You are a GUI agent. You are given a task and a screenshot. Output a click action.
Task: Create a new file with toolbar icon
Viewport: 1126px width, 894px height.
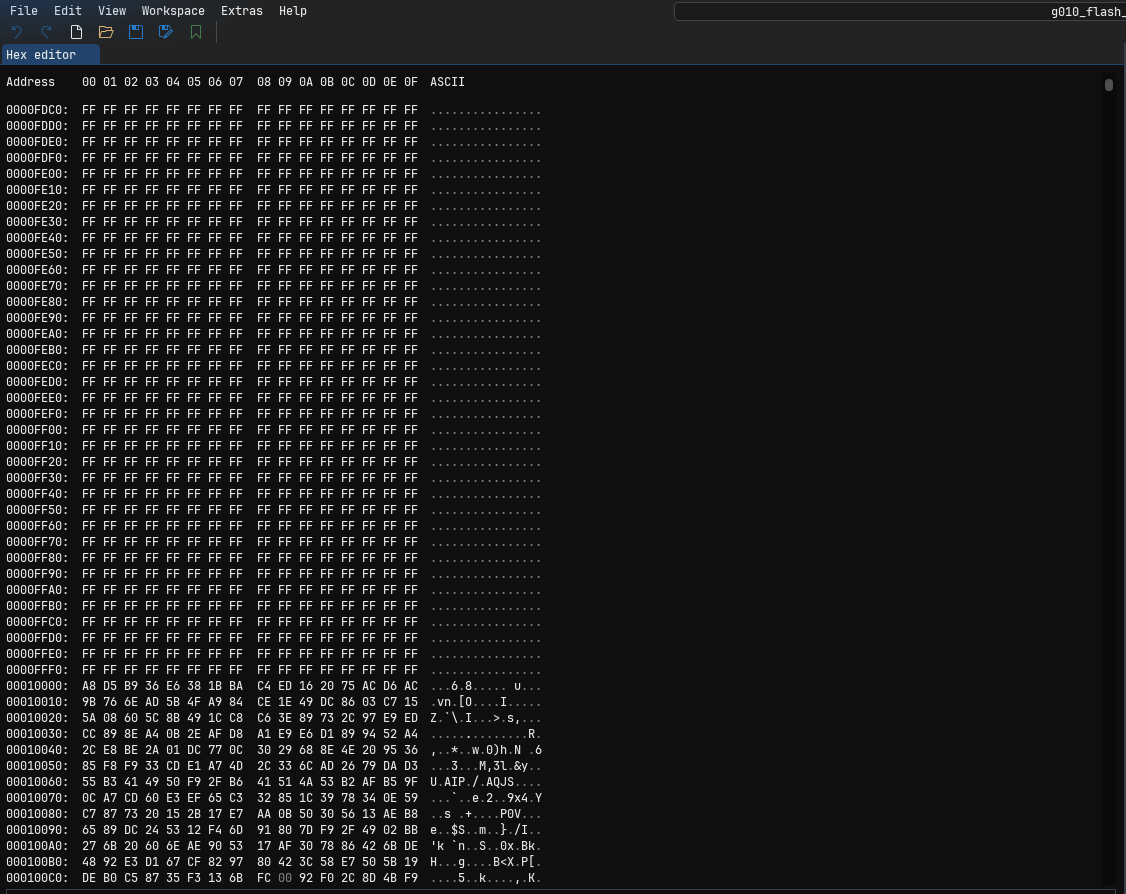tap(76, 32)
